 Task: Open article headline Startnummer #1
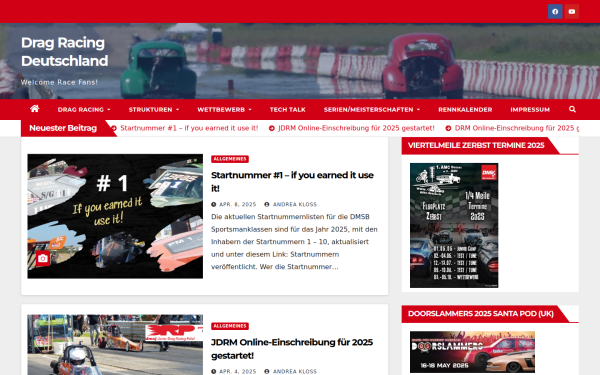[292, 181]
